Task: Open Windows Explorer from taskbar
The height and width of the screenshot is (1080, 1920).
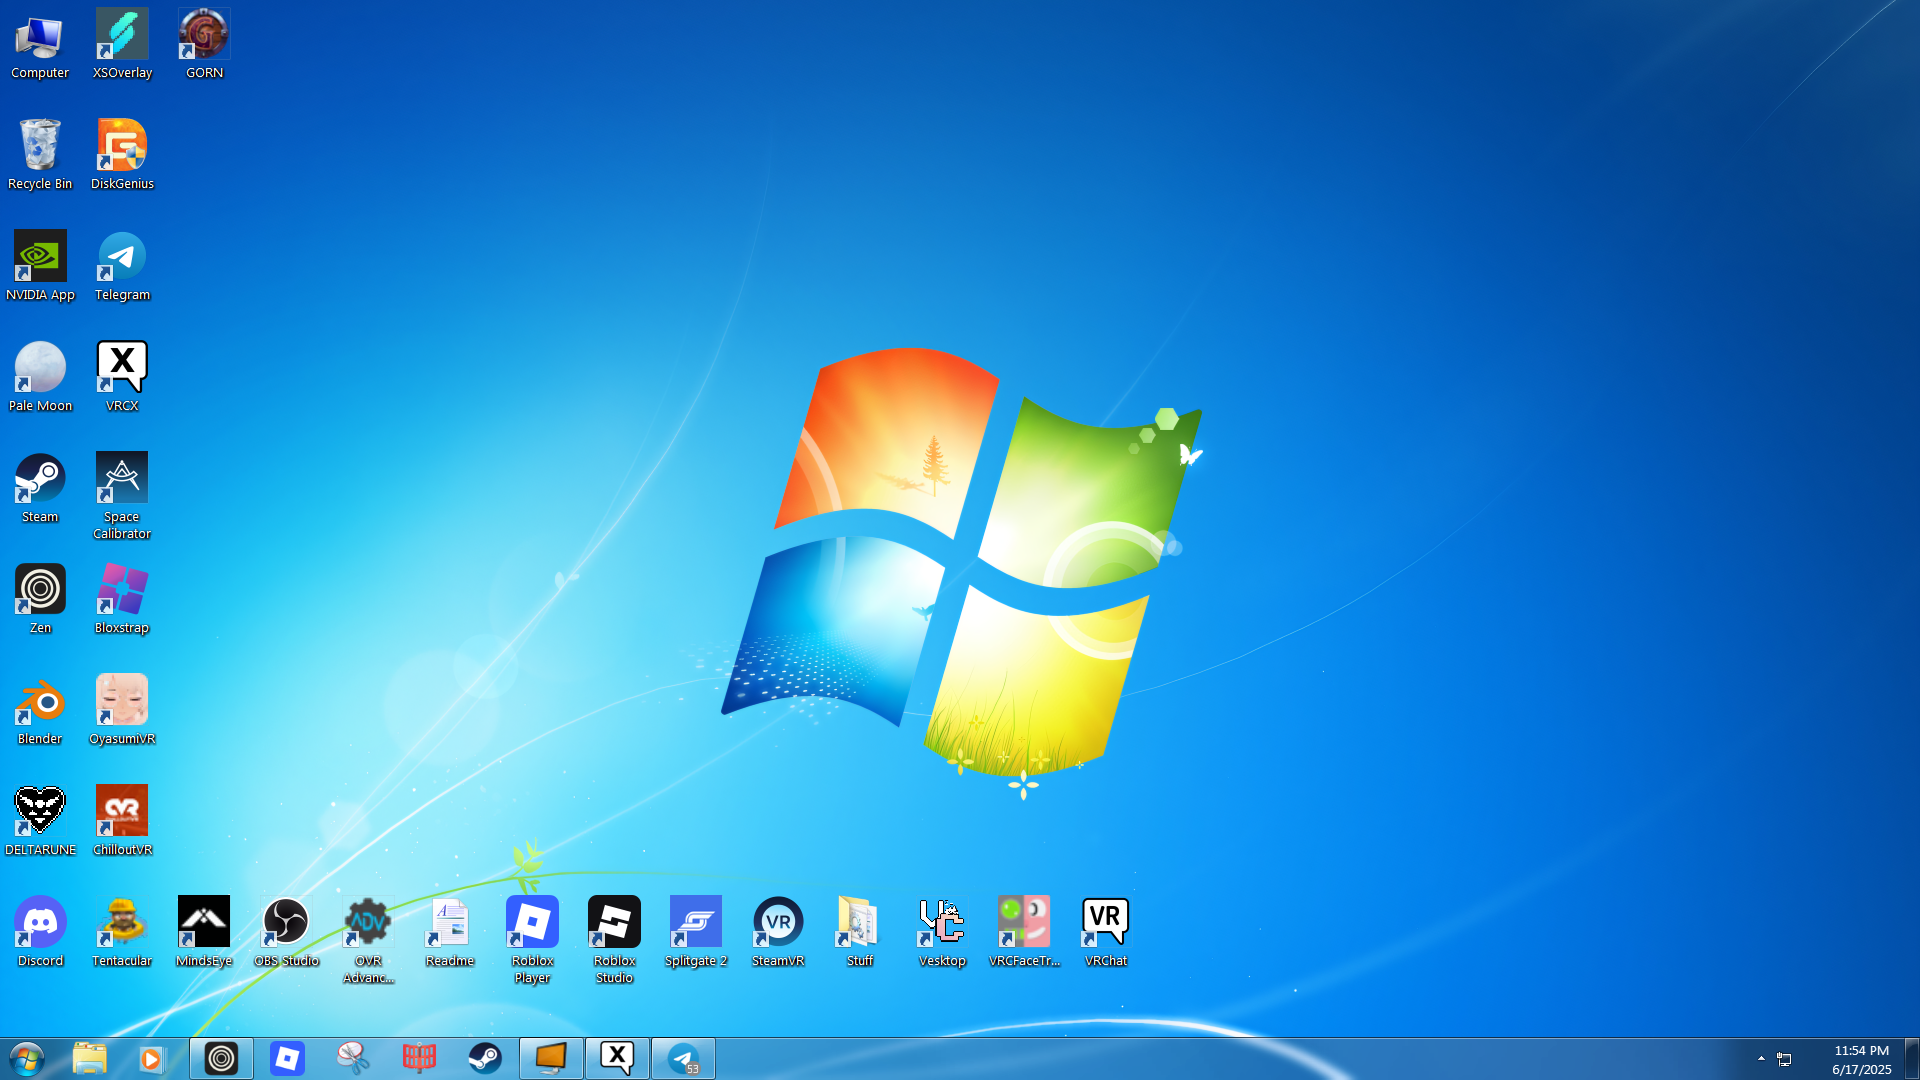Action: (x=89, y=1059)
